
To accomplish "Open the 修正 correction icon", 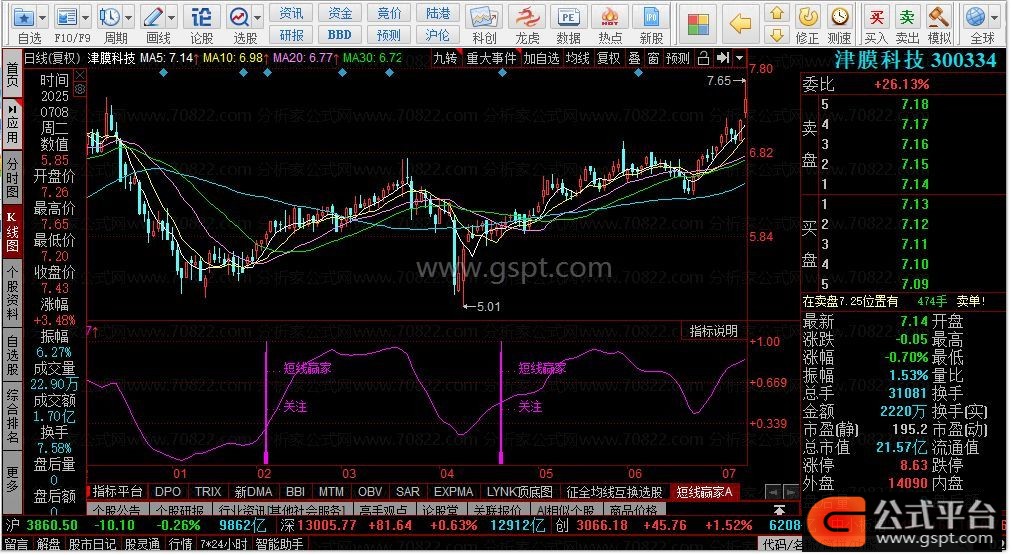I will pyautogui.click(x=807, y=17).
